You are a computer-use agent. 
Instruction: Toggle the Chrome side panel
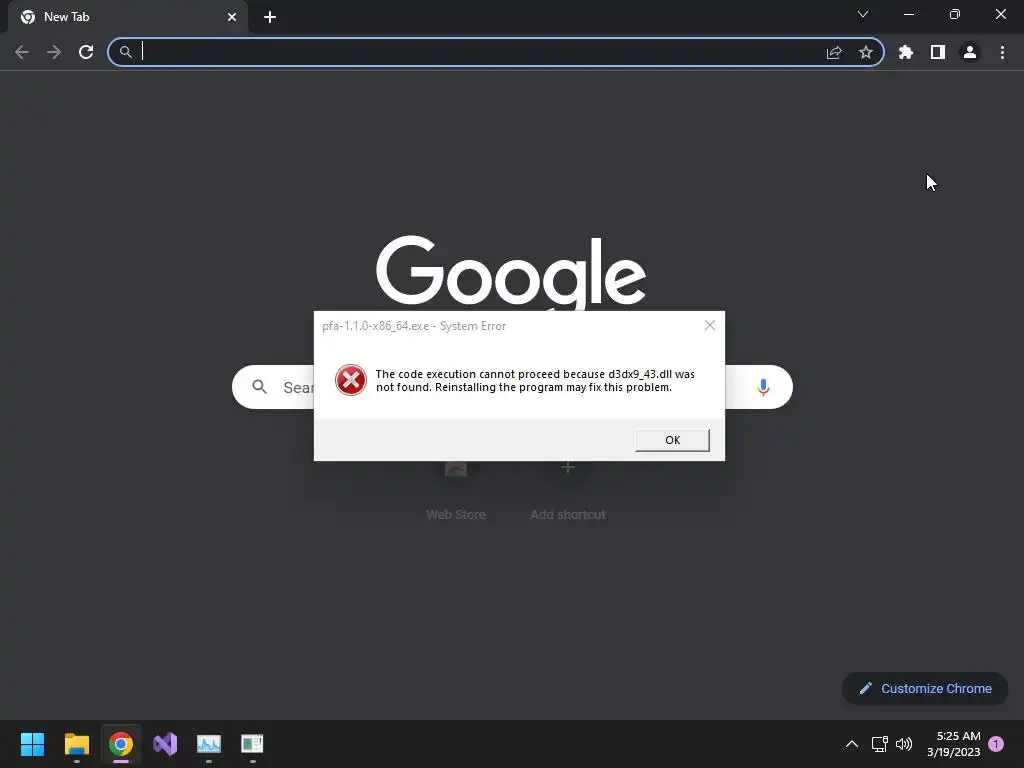click(938, 52)
